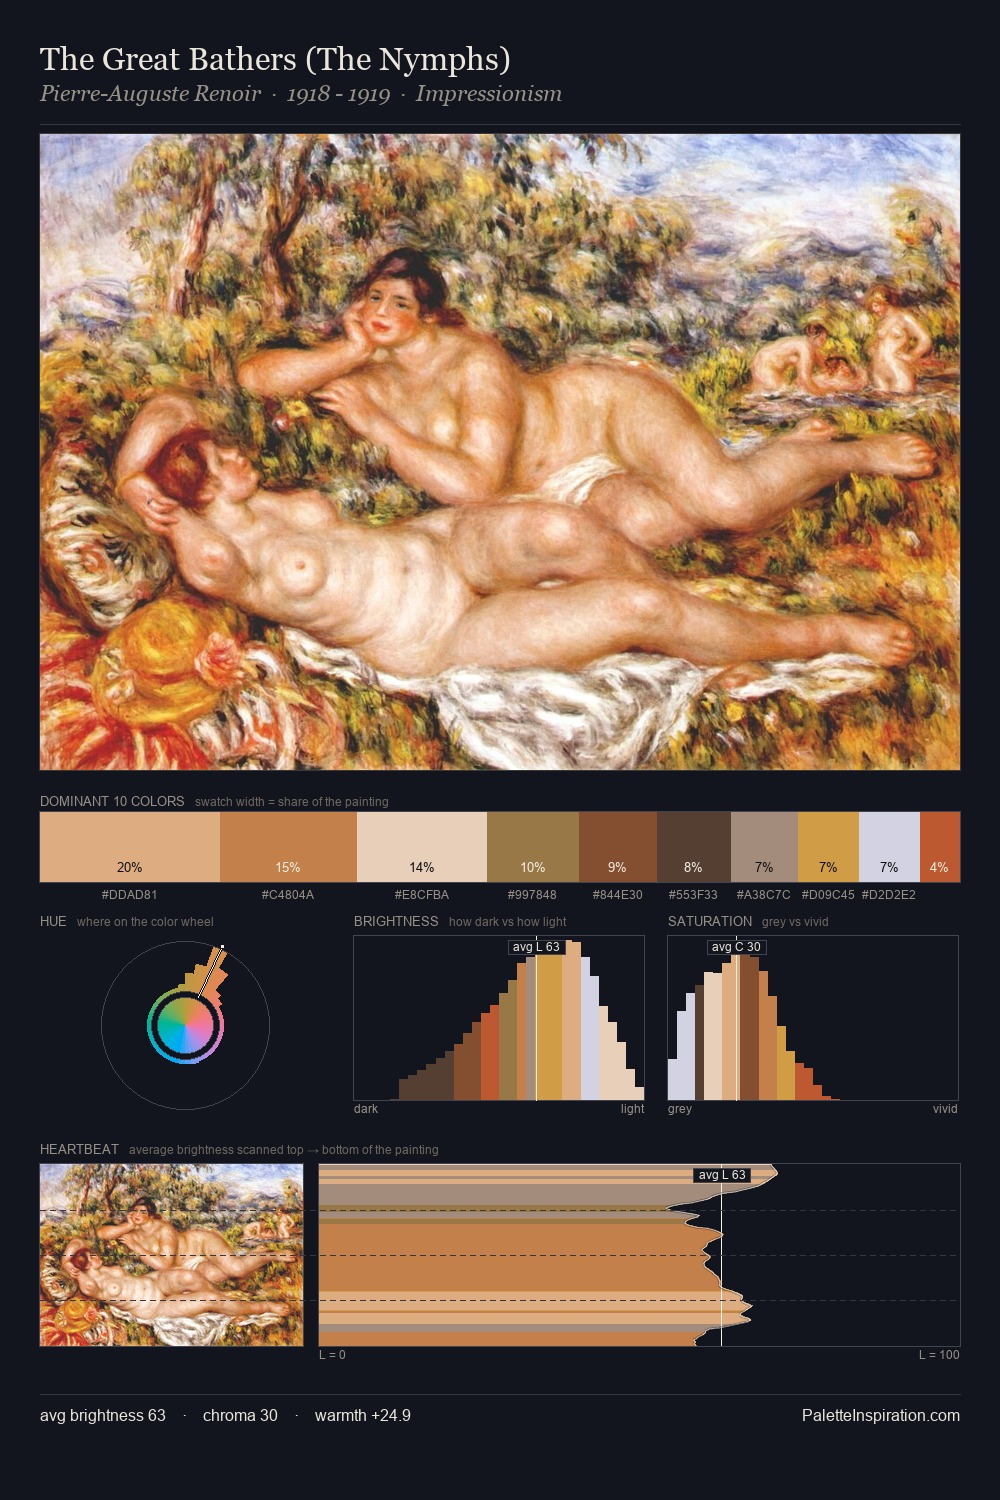This screenshot has width=1000, height=1500.
Task: Click the DOMINANT 10 COLORS heading
Action: tap(112, 802)
